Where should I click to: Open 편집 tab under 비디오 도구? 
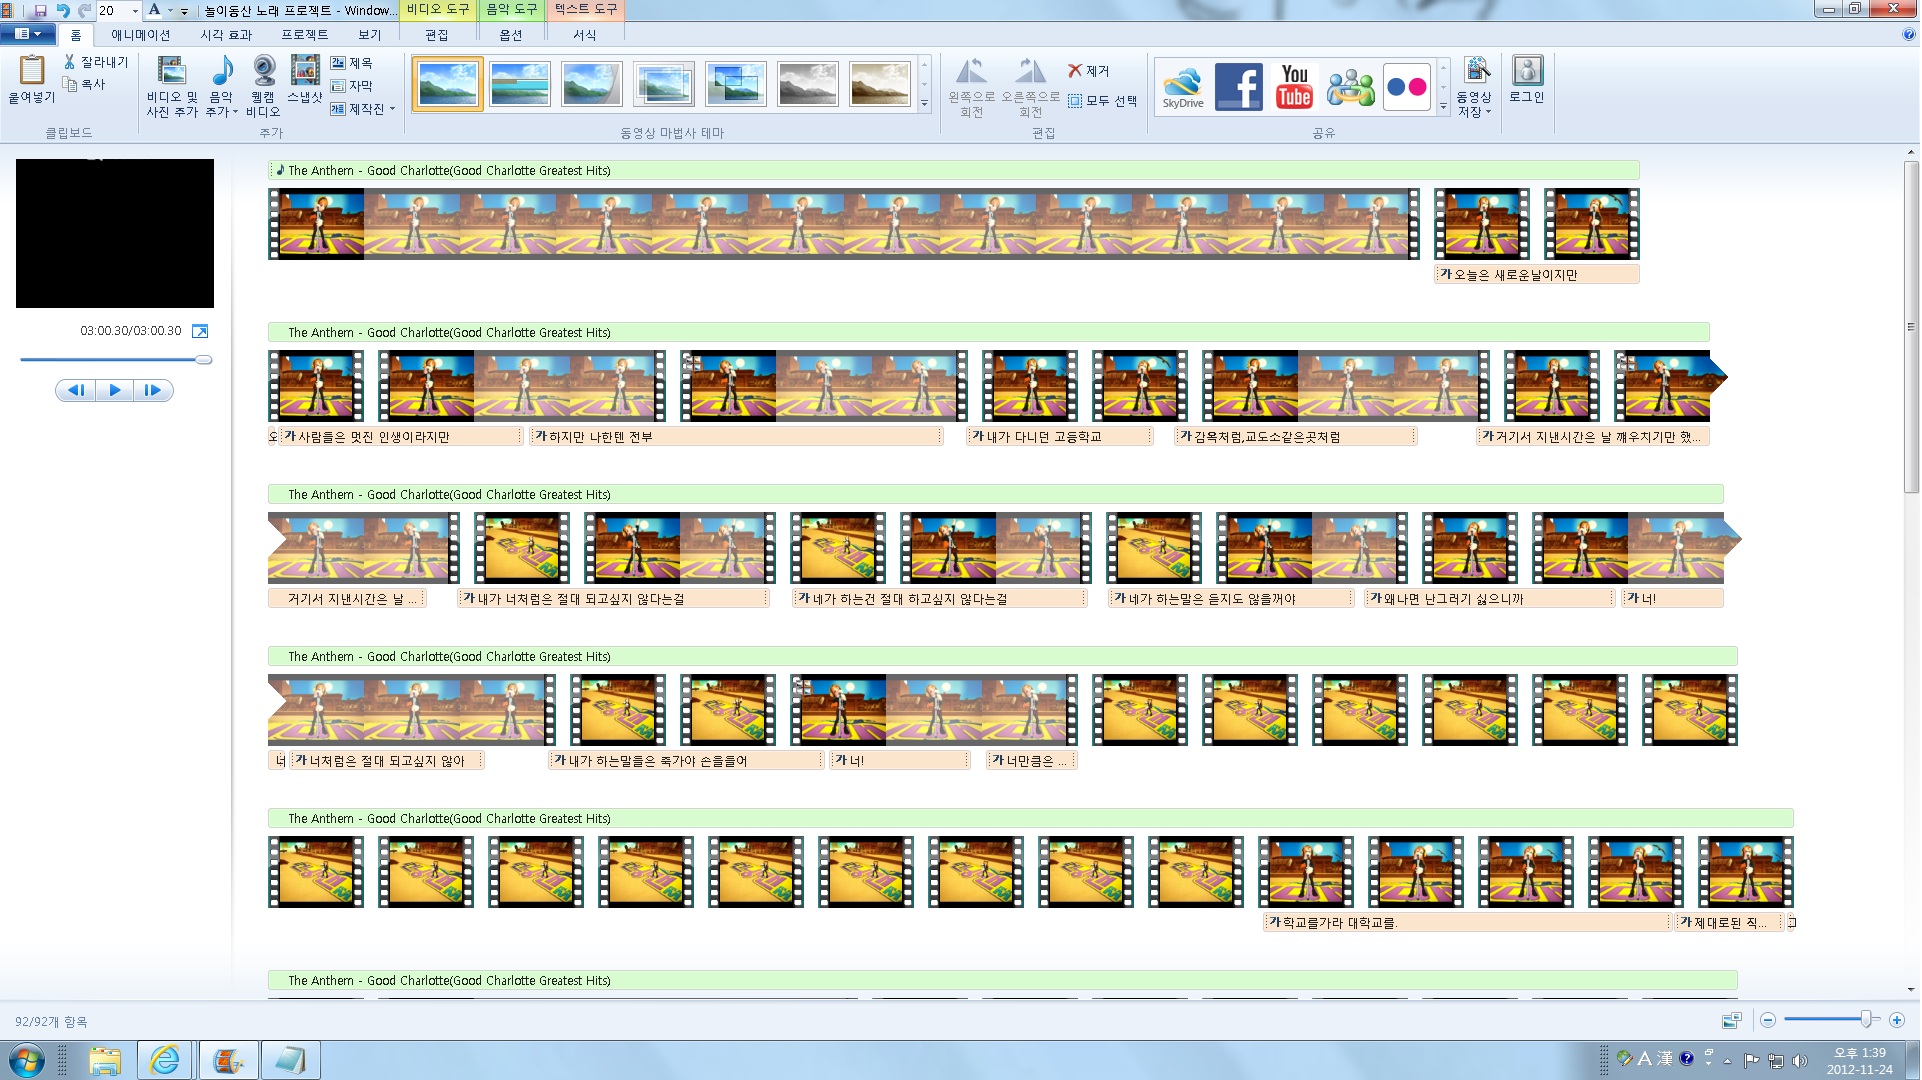point(437,35)
